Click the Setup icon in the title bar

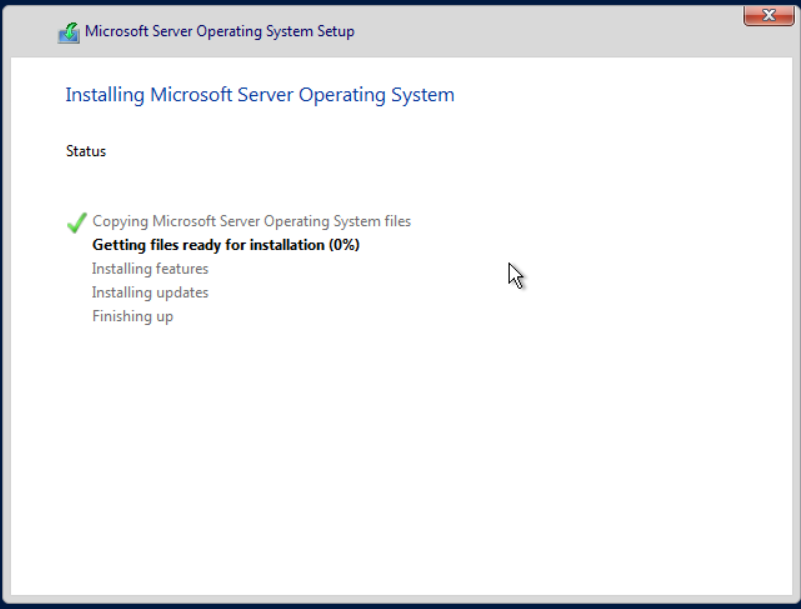coord(68,32)
